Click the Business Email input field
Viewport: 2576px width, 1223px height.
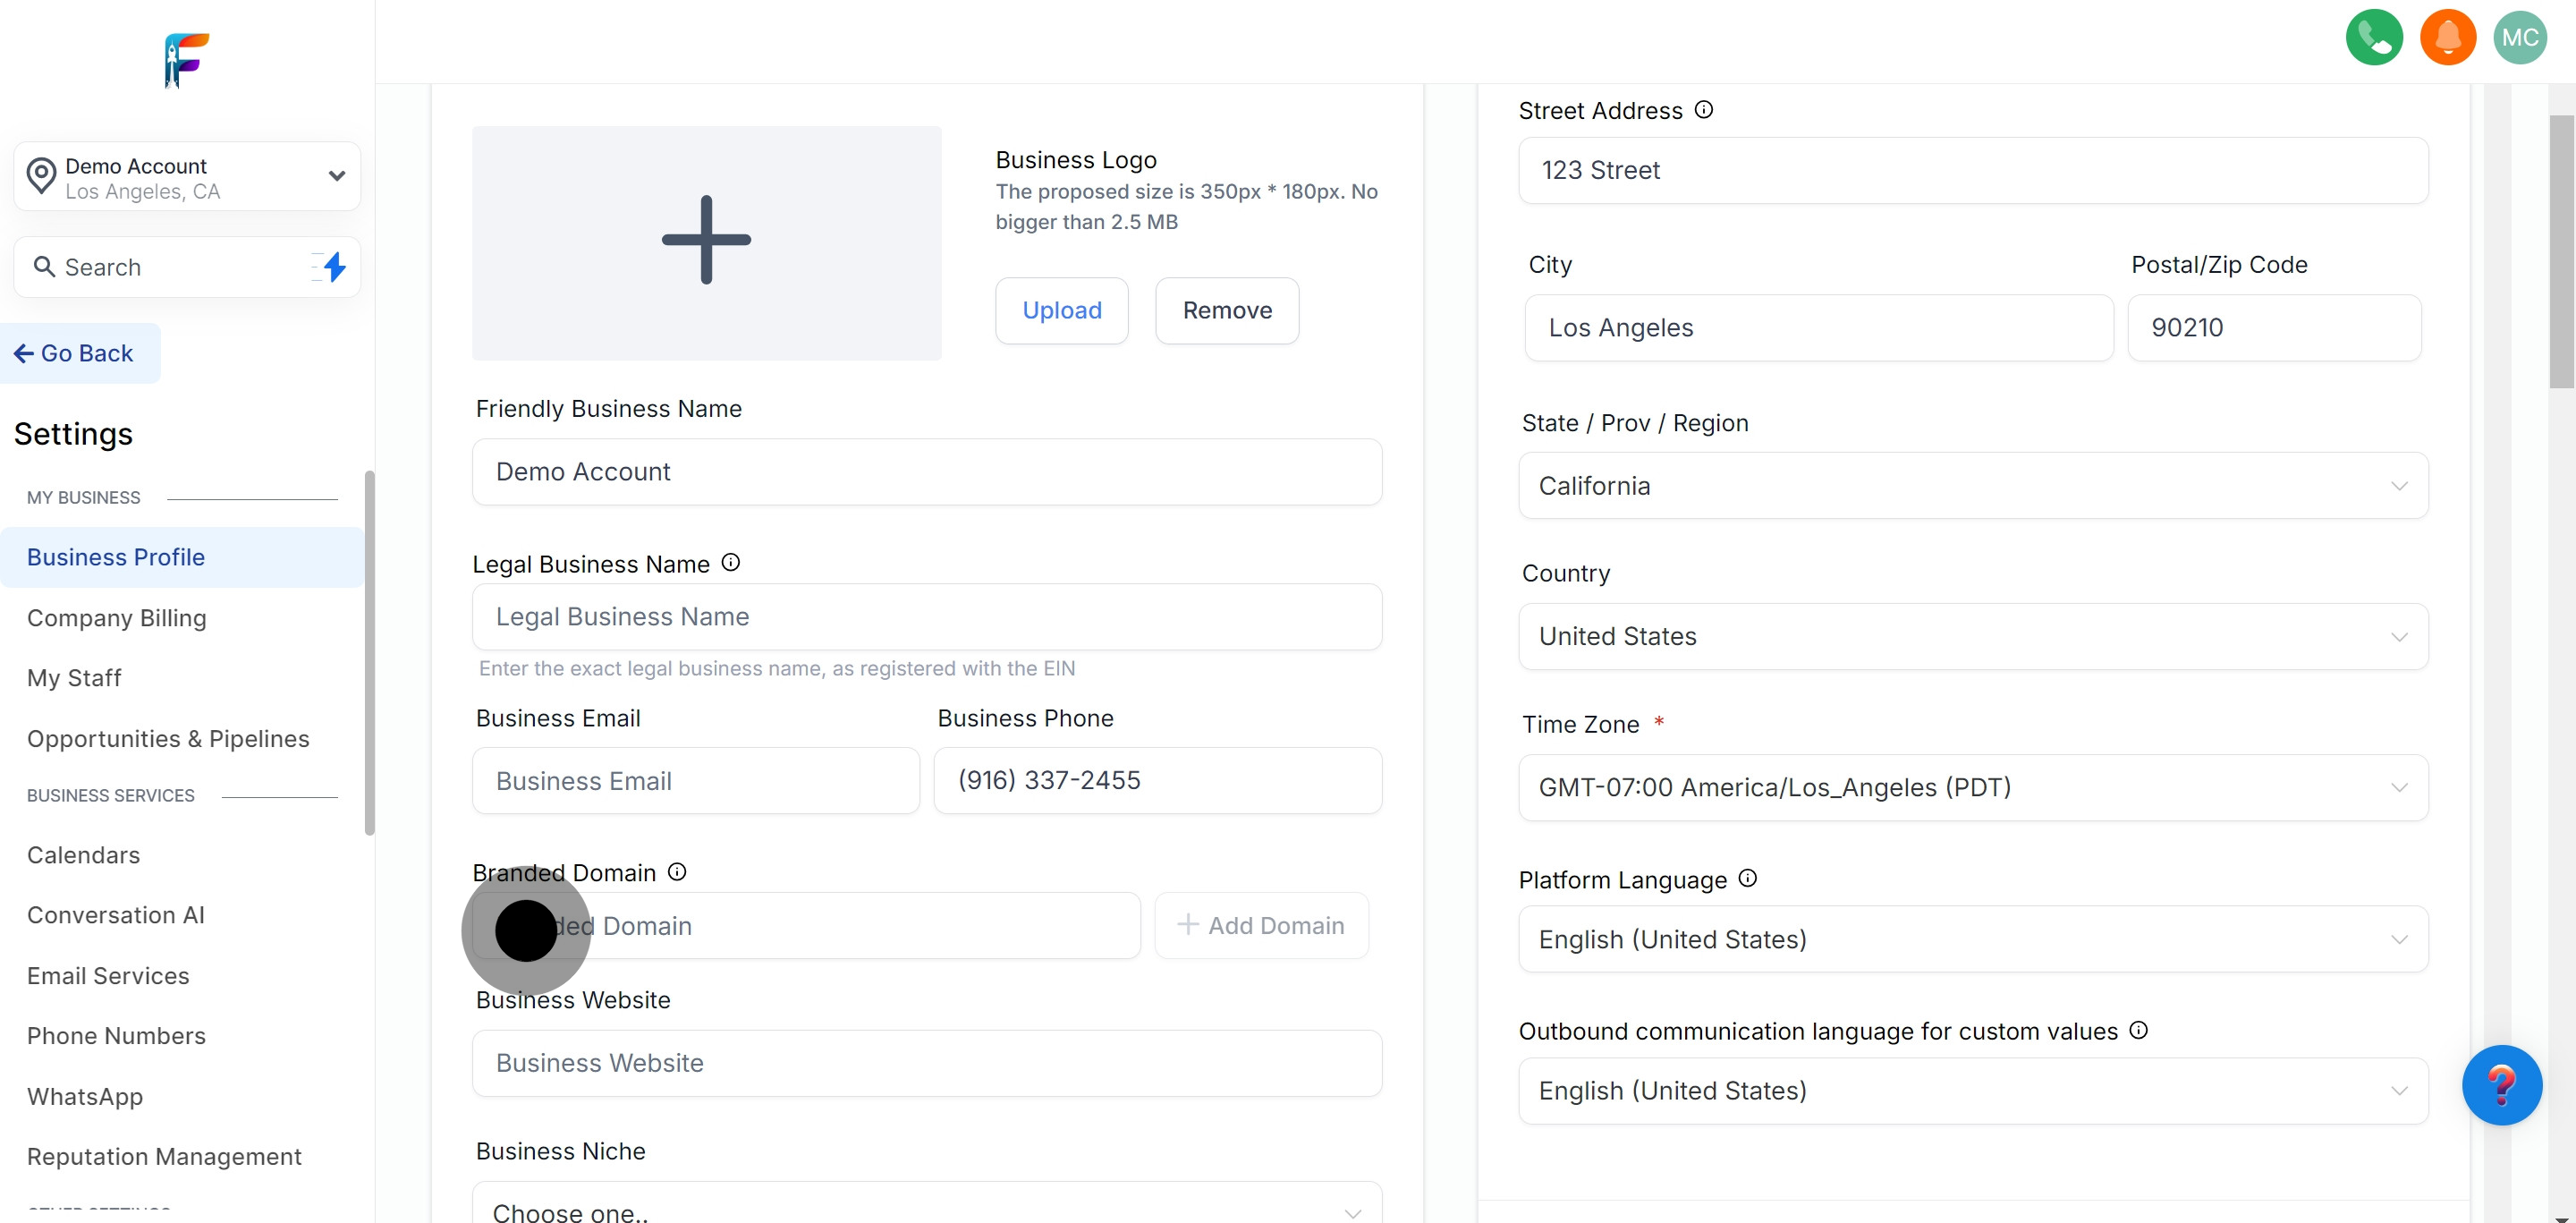click(695, 781)
